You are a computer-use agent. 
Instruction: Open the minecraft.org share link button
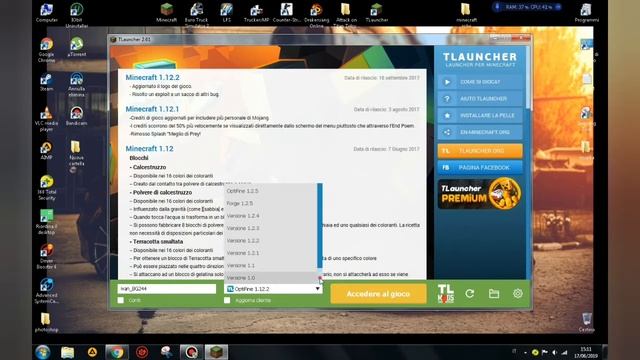pyautogui.click(x=480, y=132)
